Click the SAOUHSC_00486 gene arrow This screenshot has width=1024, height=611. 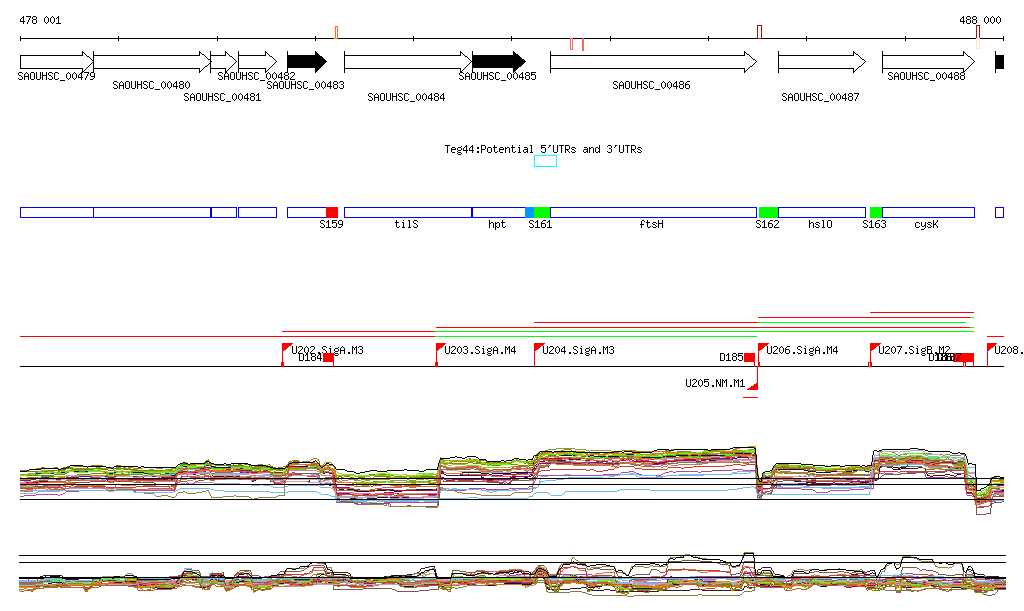coord(653,62)
